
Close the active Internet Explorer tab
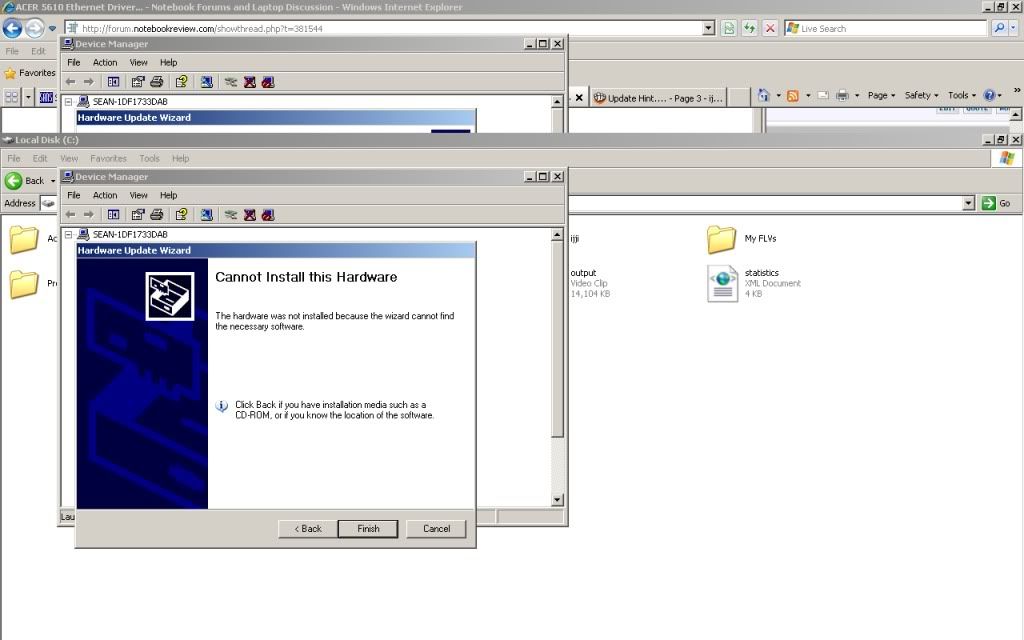pyautogui.click(x=579, y=98)
